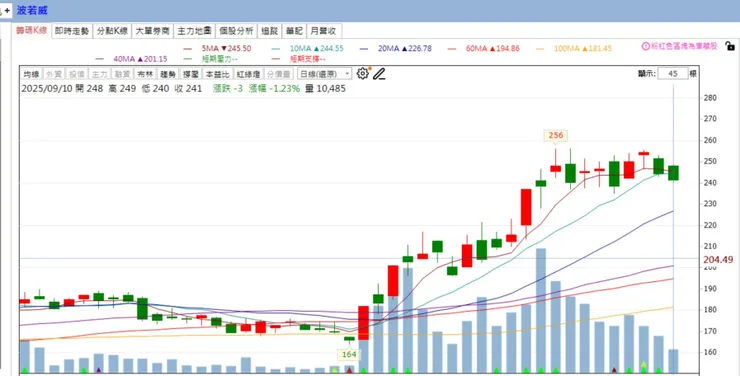The height and width of the screenshot is (376, 740).
Task: Click the 10MA 244.55 legend entry
Action: click(x=308, y=49)
